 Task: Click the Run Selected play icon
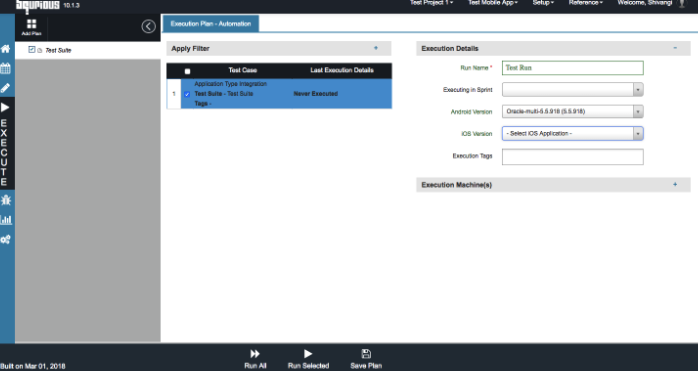tap(308, 354)
